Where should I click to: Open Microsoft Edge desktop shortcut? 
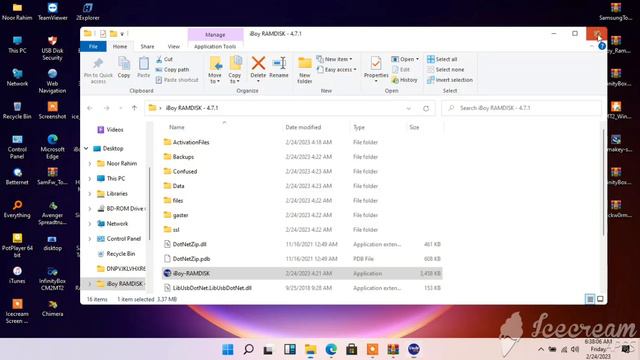click(x=52, y=146)
